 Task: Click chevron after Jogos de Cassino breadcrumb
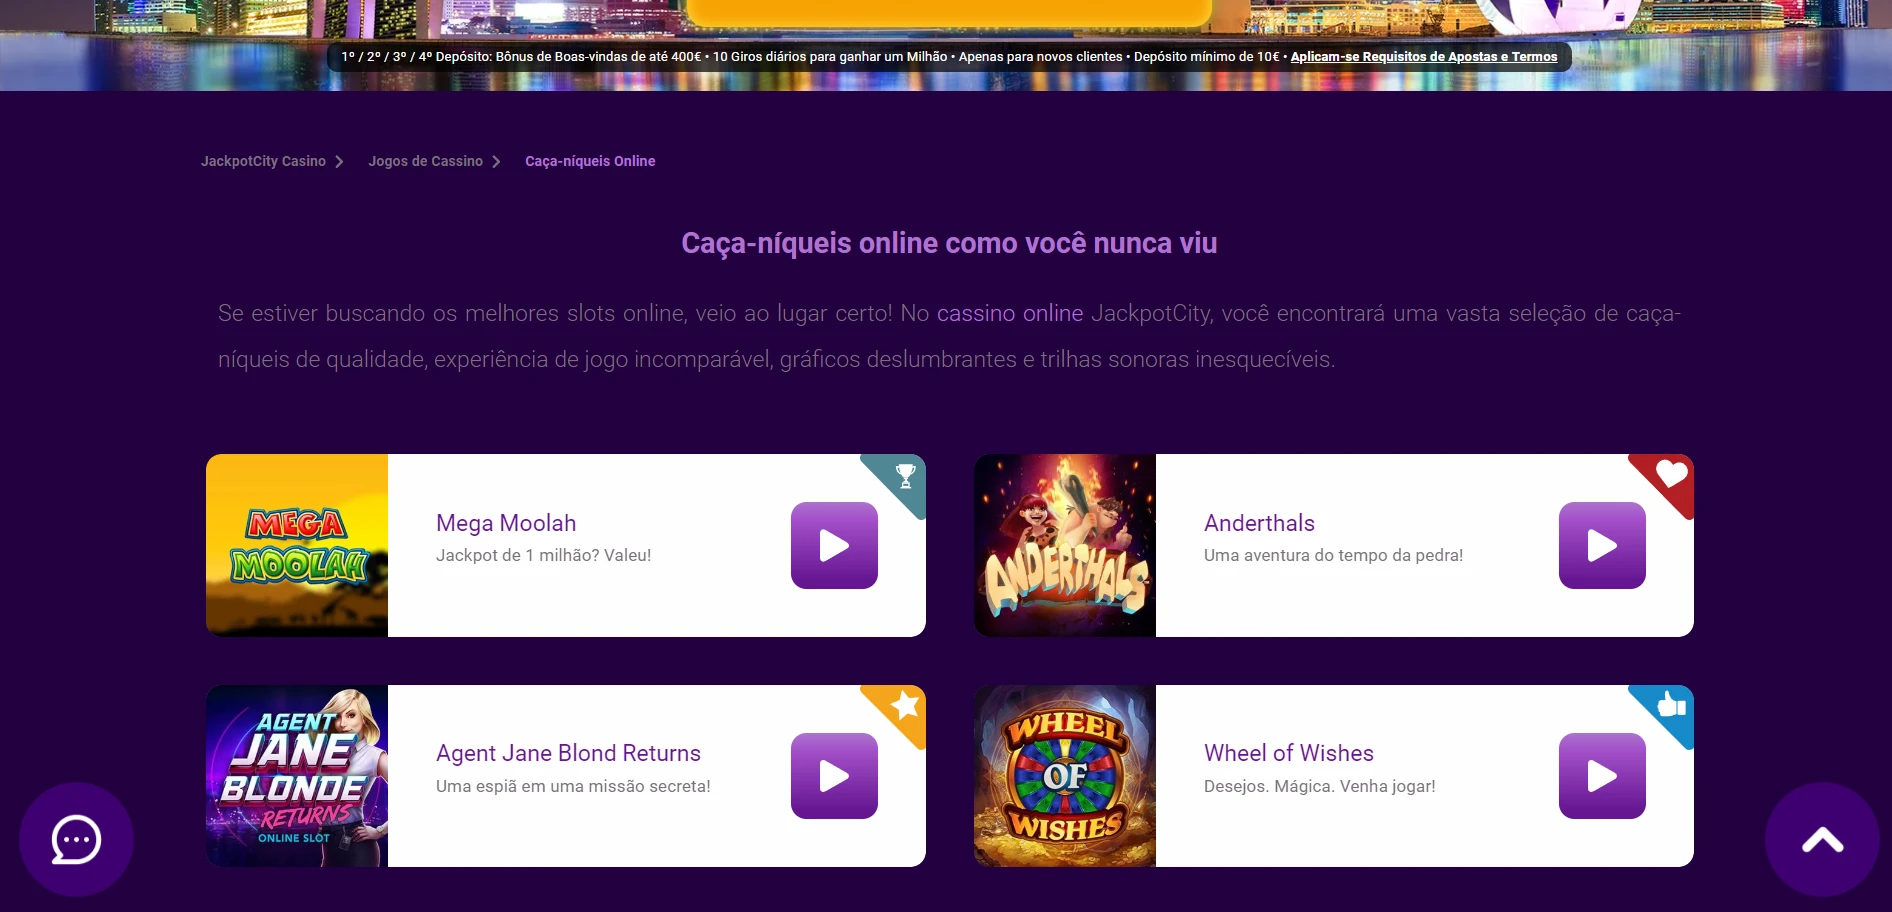[x=496, y=161]
